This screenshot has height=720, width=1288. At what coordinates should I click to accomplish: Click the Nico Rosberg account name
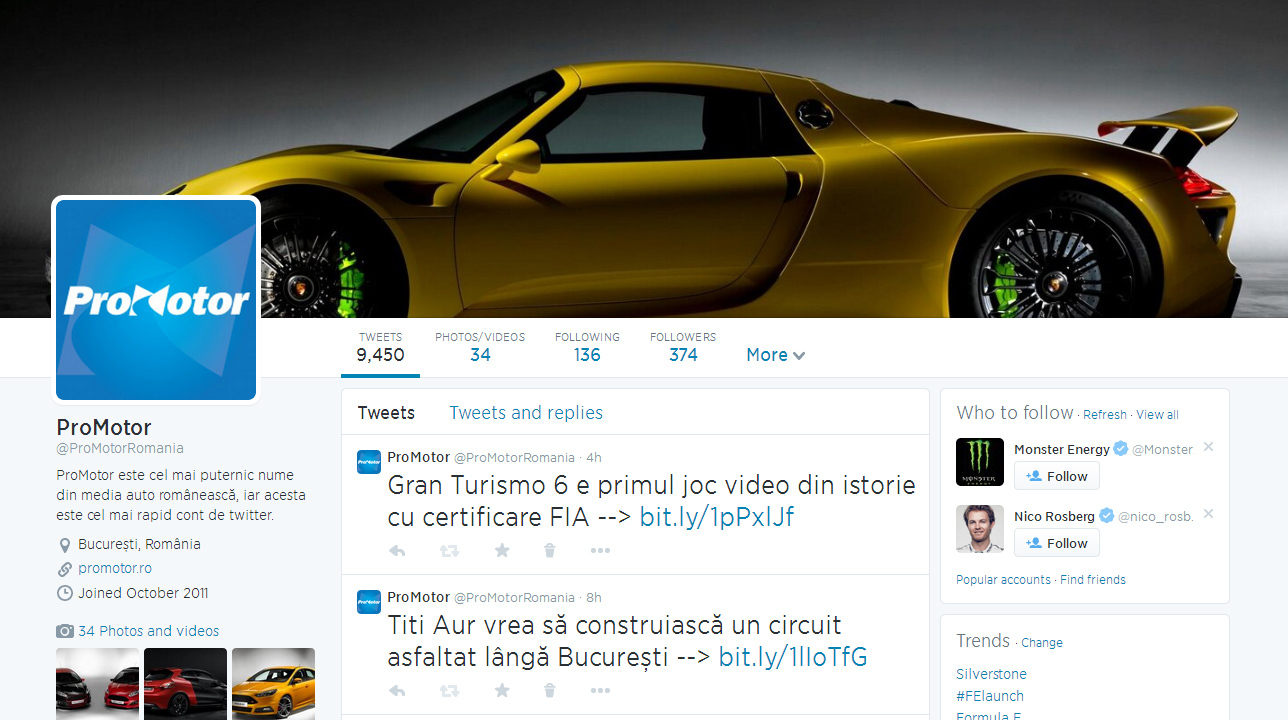coord(1054,516)
